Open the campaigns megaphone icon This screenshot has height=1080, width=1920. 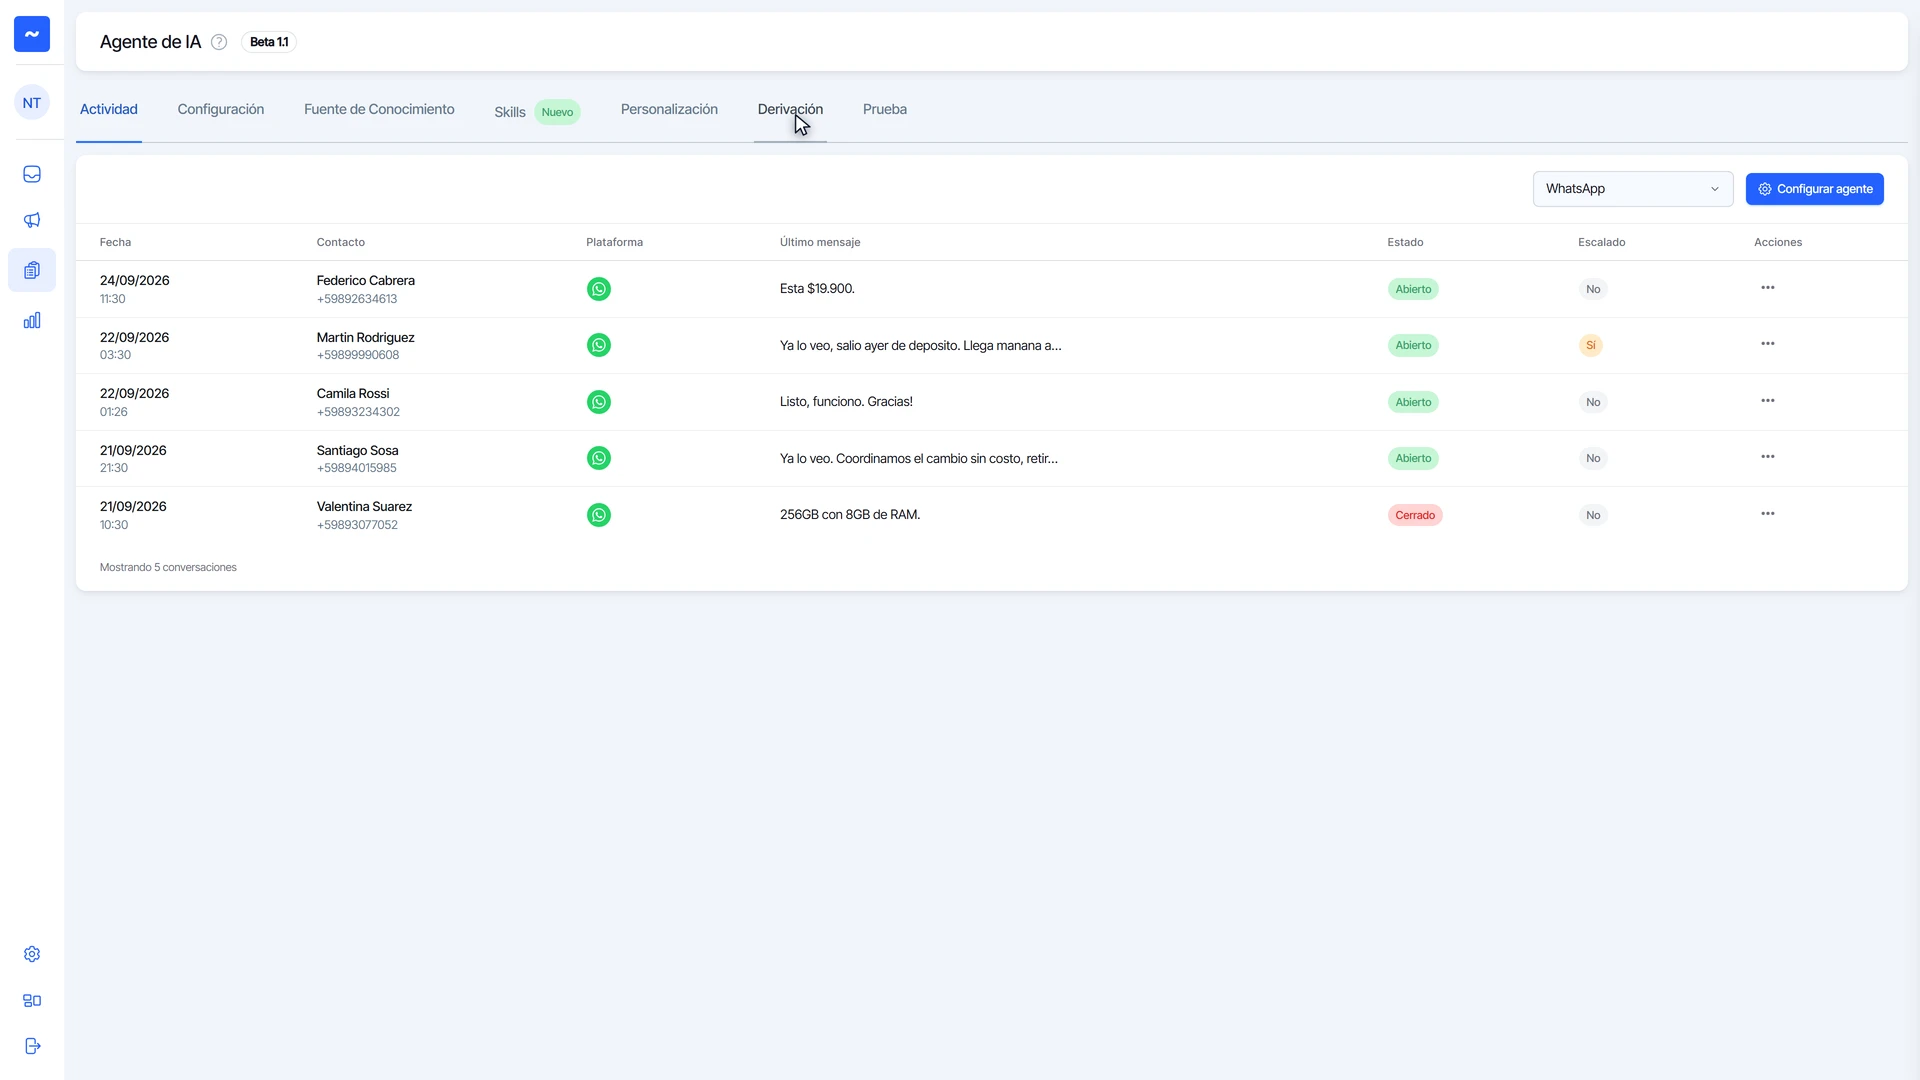coord(32,220)
